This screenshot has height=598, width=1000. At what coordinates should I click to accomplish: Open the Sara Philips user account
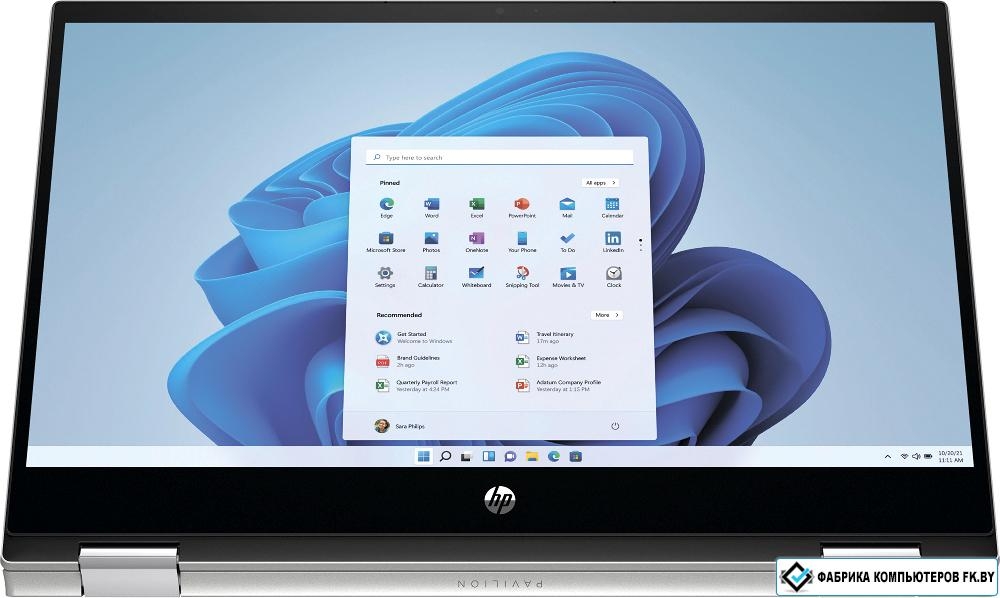(x=400, y=426)
